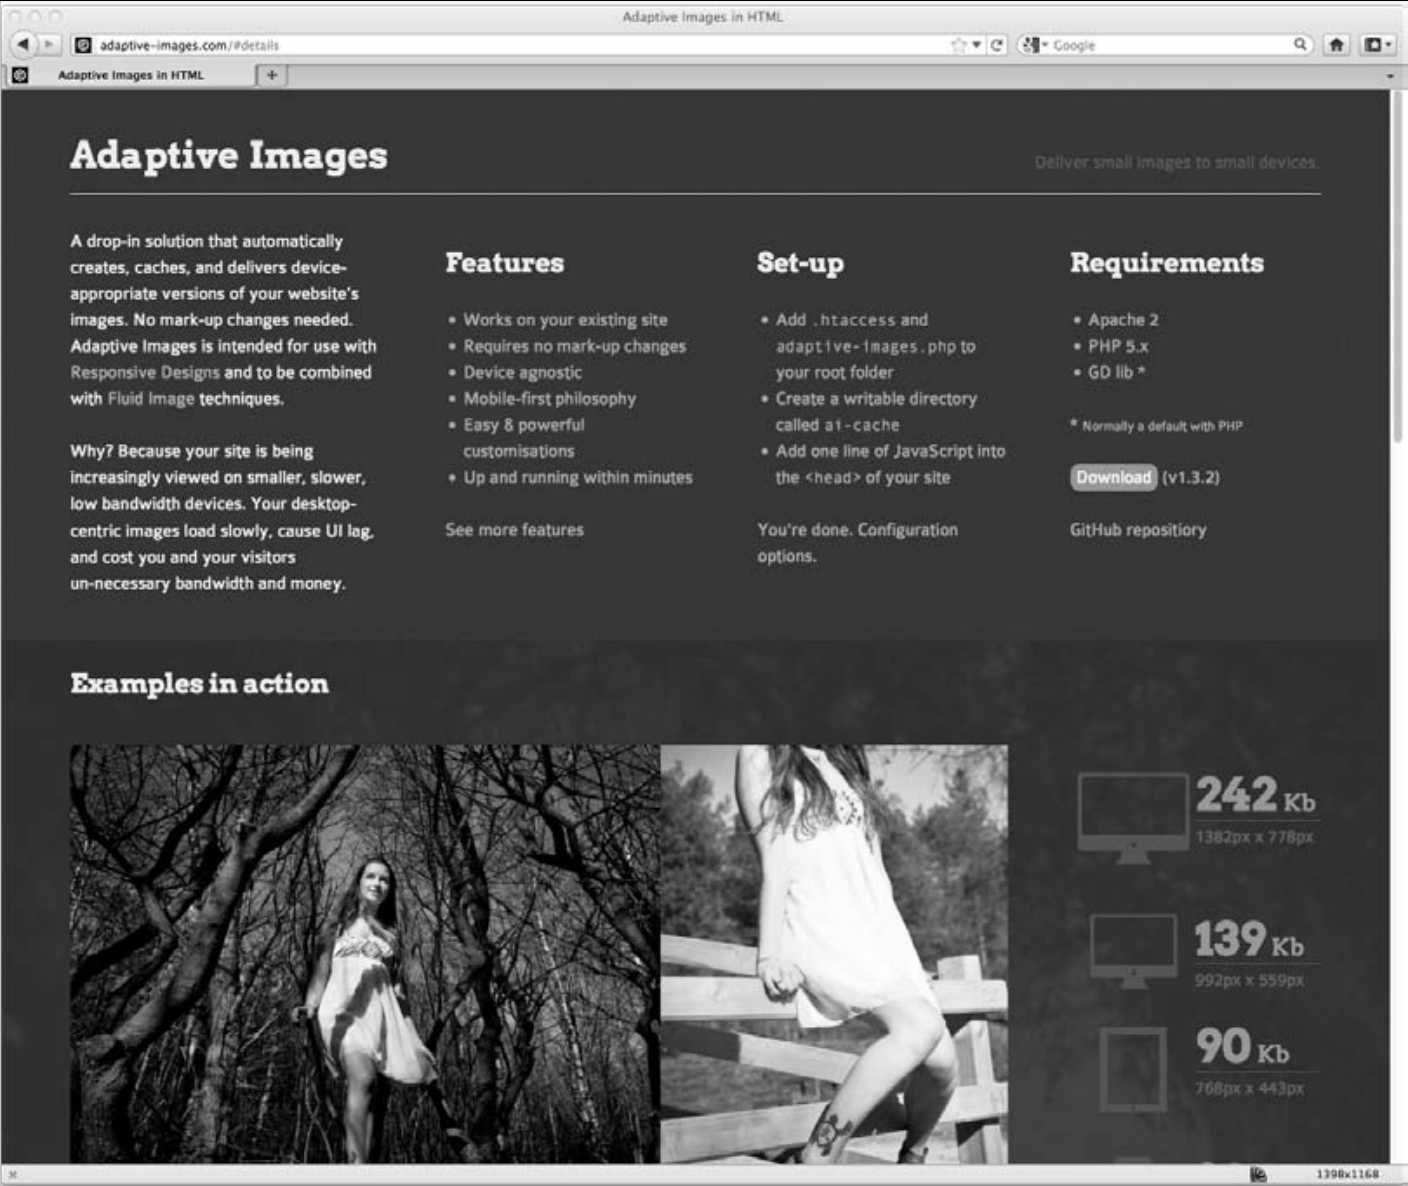
Task: Click the browser forward arrow button
Action: [x=49, y=45]
